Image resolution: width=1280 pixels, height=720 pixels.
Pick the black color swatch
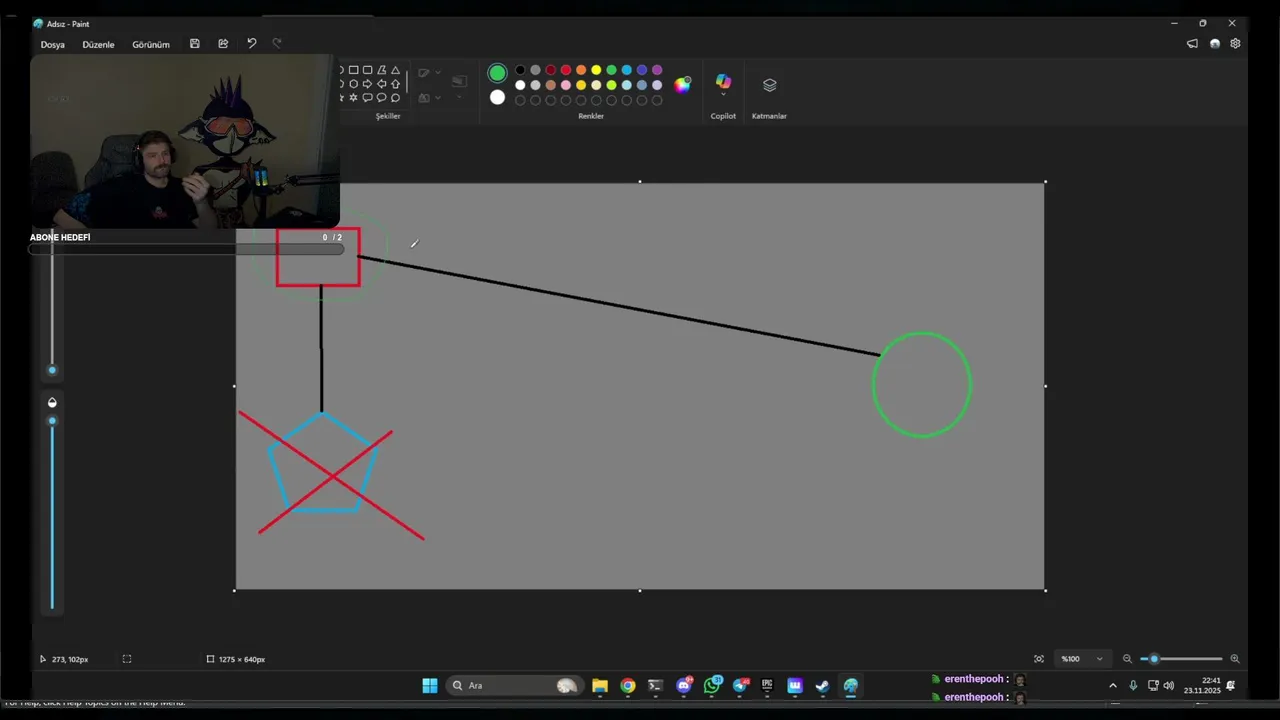520,70
